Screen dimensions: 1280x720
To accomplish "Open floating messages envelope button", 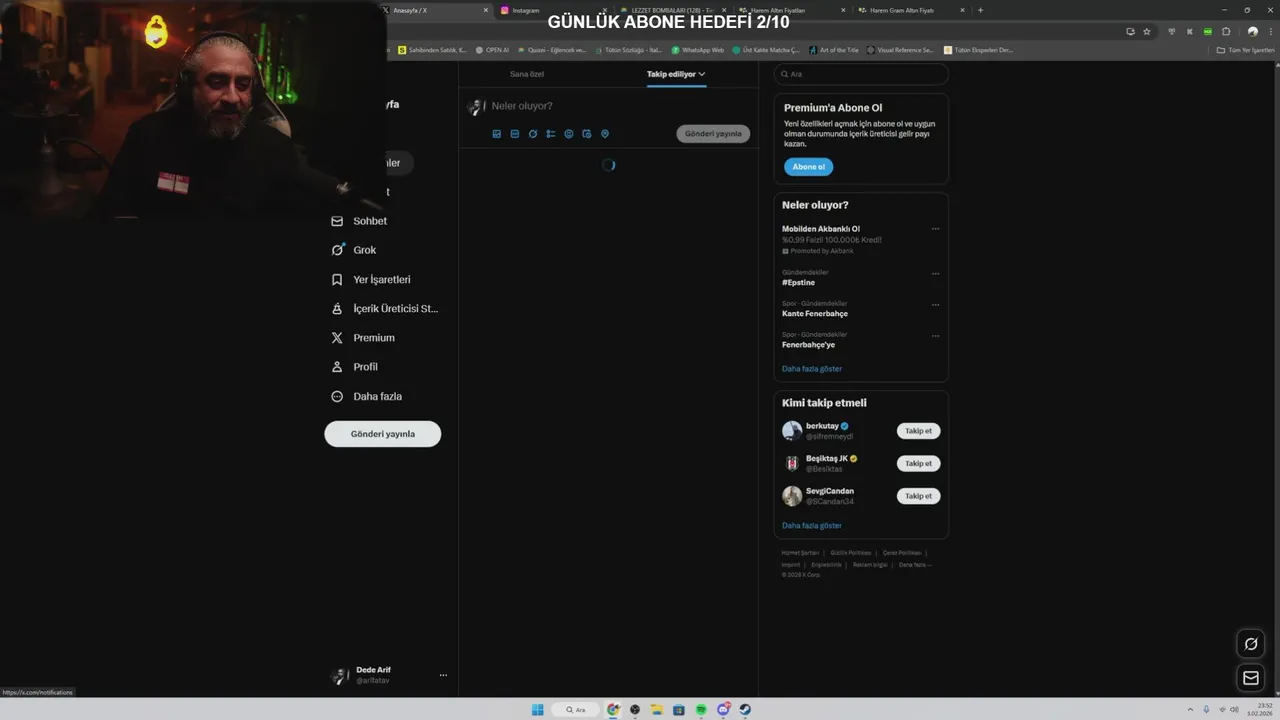I will (x=1250, y=678).
